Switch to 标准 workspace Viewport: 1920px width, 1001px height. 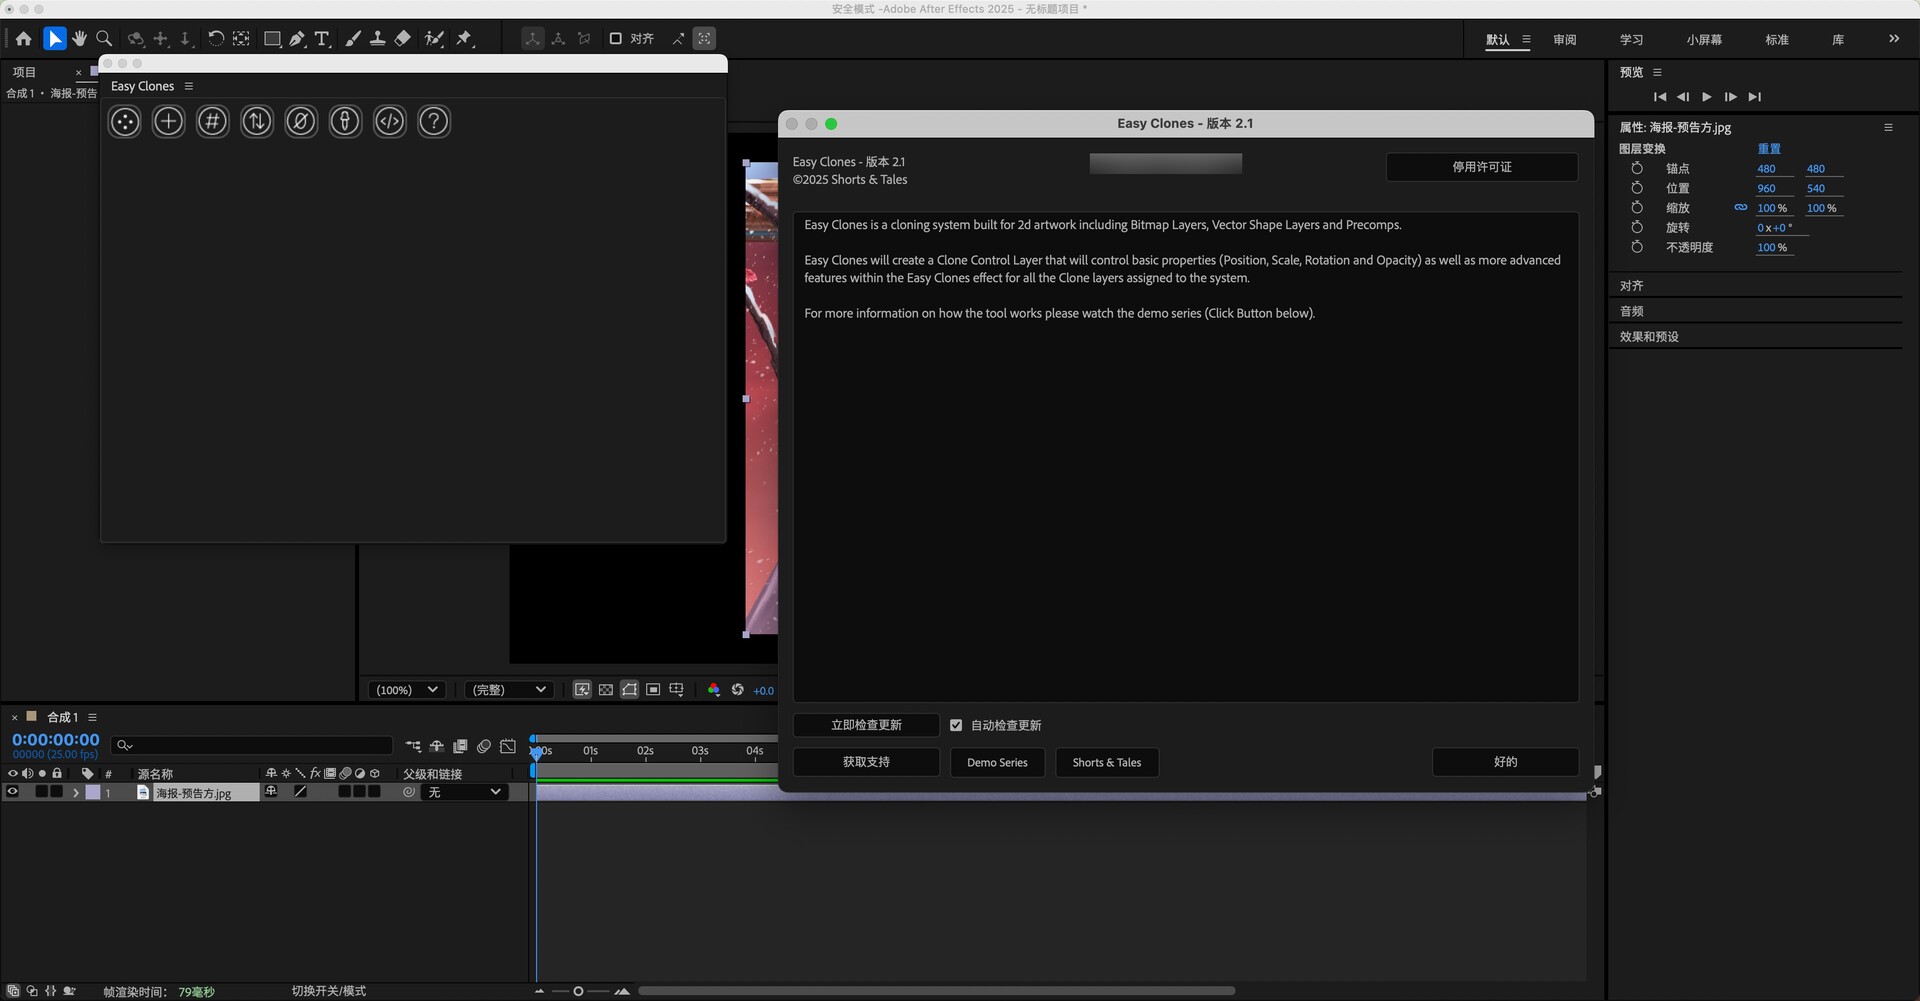click(x=1777, y=40)
